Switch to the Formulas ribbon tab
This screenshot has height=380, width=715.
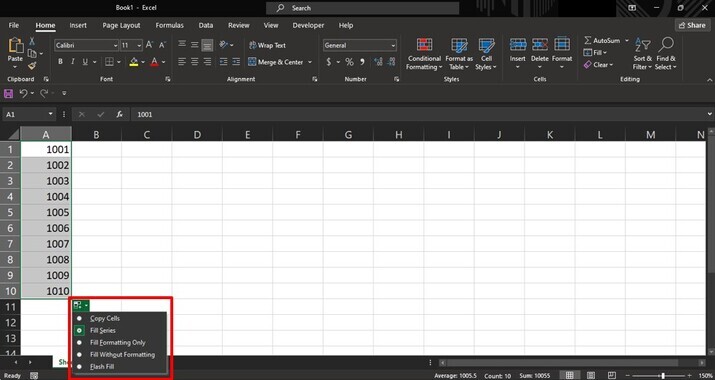(169, 25)
